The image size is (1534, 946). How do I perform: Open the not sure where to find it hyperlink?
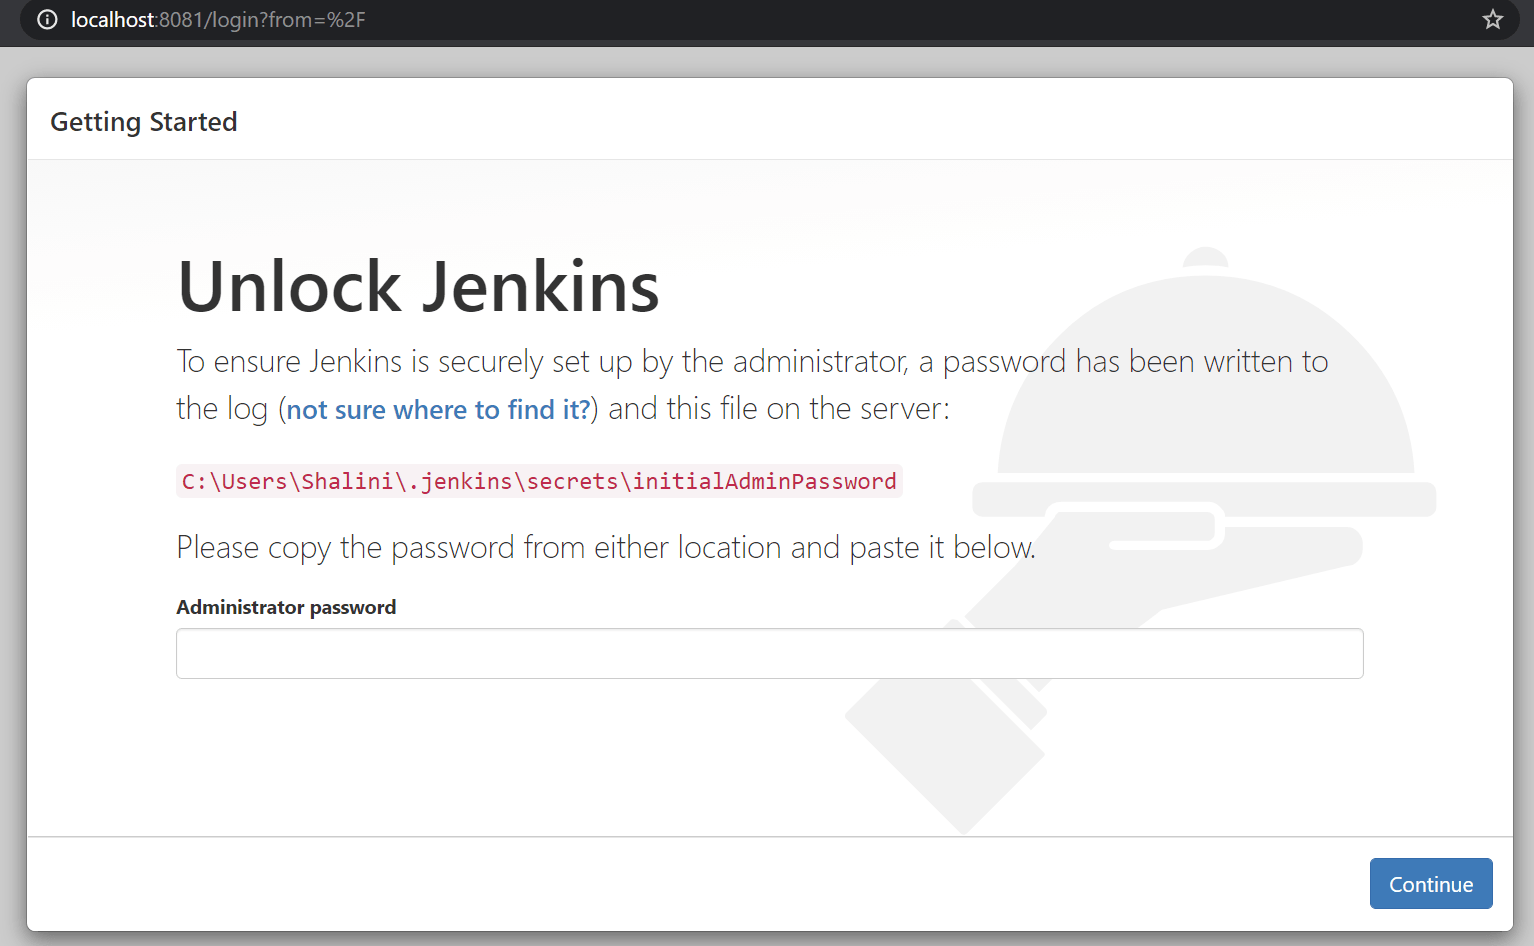coord(437,409)
